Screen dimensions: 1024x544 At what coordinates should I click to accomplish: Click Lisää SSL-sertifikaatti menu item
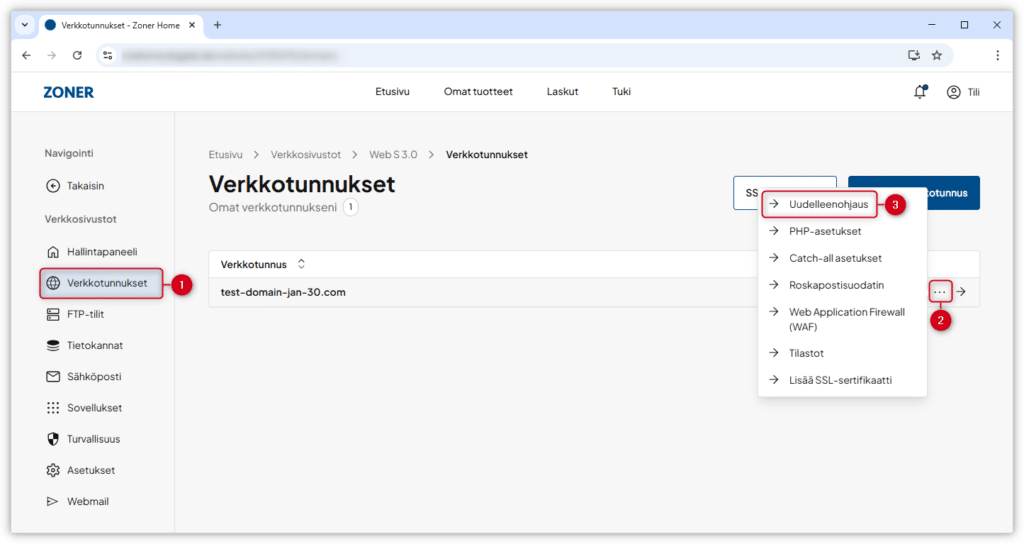840,380
